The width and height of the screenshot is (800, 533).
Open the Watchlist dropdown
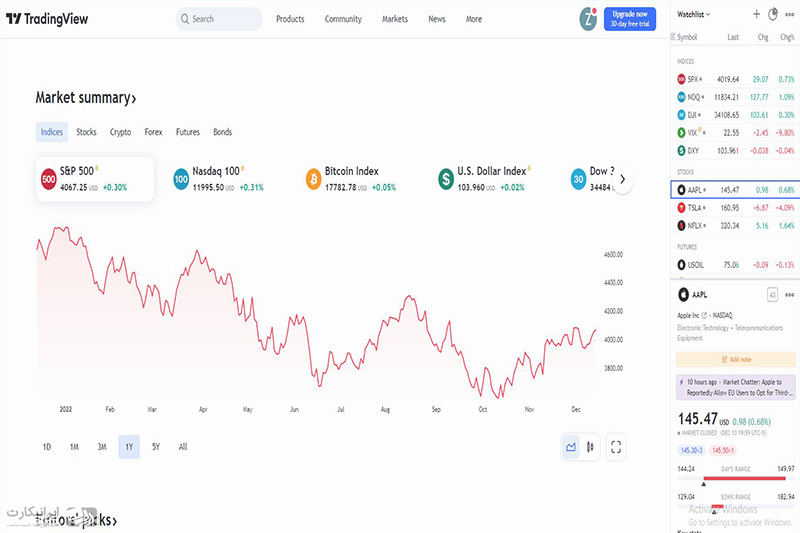click(x=693, y=14)
